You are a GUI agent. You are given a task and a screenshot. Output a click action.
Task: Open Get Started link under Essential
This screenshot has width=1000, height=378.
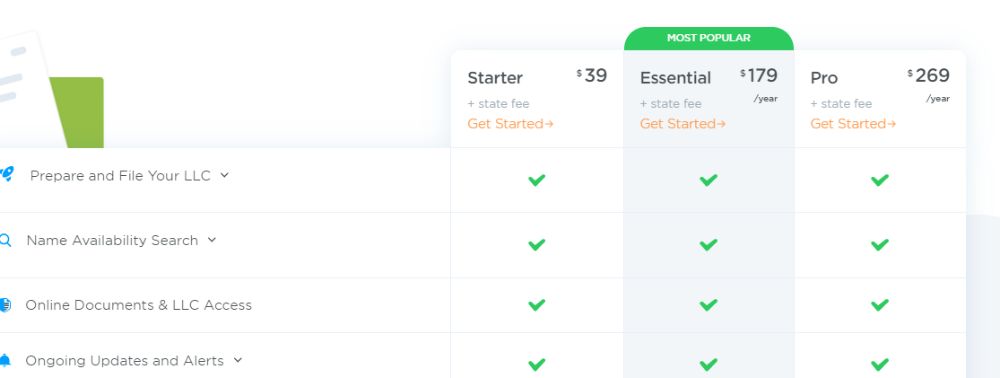[x=682, y=124]
